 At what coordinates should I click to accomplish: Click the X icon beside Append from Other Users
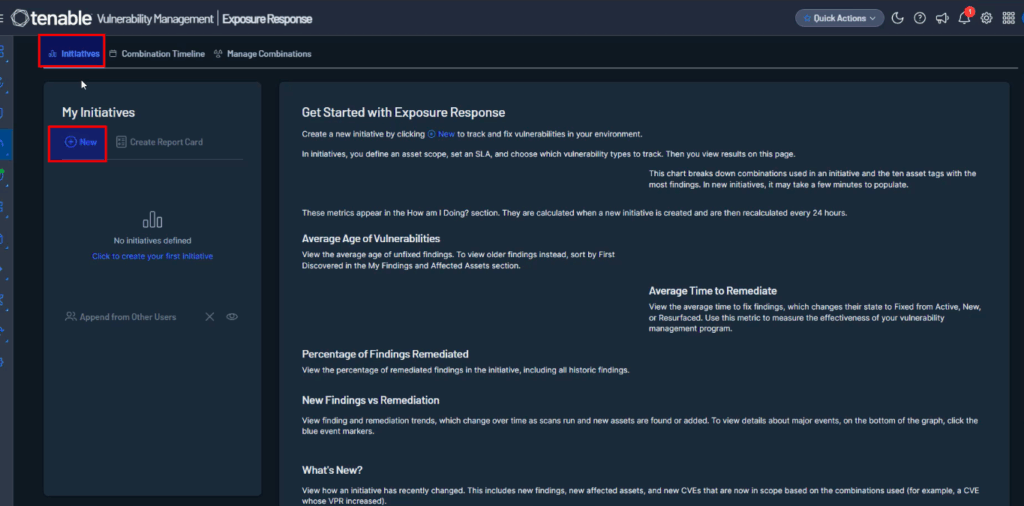pos(210,317)
